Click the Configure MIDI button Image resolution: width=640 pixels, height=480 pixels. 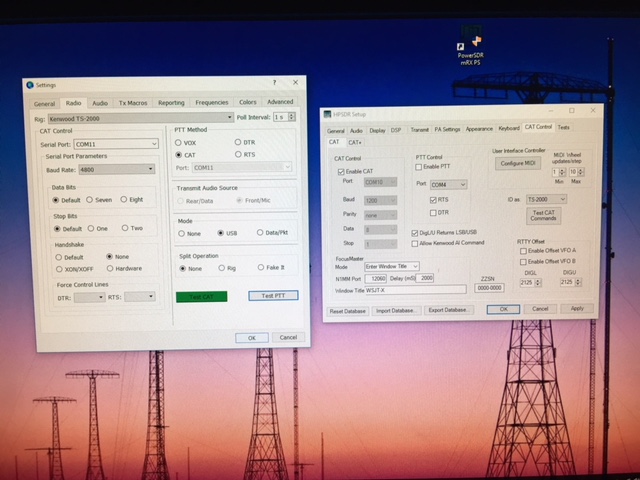pyautogui.click(x=518, y=163)
